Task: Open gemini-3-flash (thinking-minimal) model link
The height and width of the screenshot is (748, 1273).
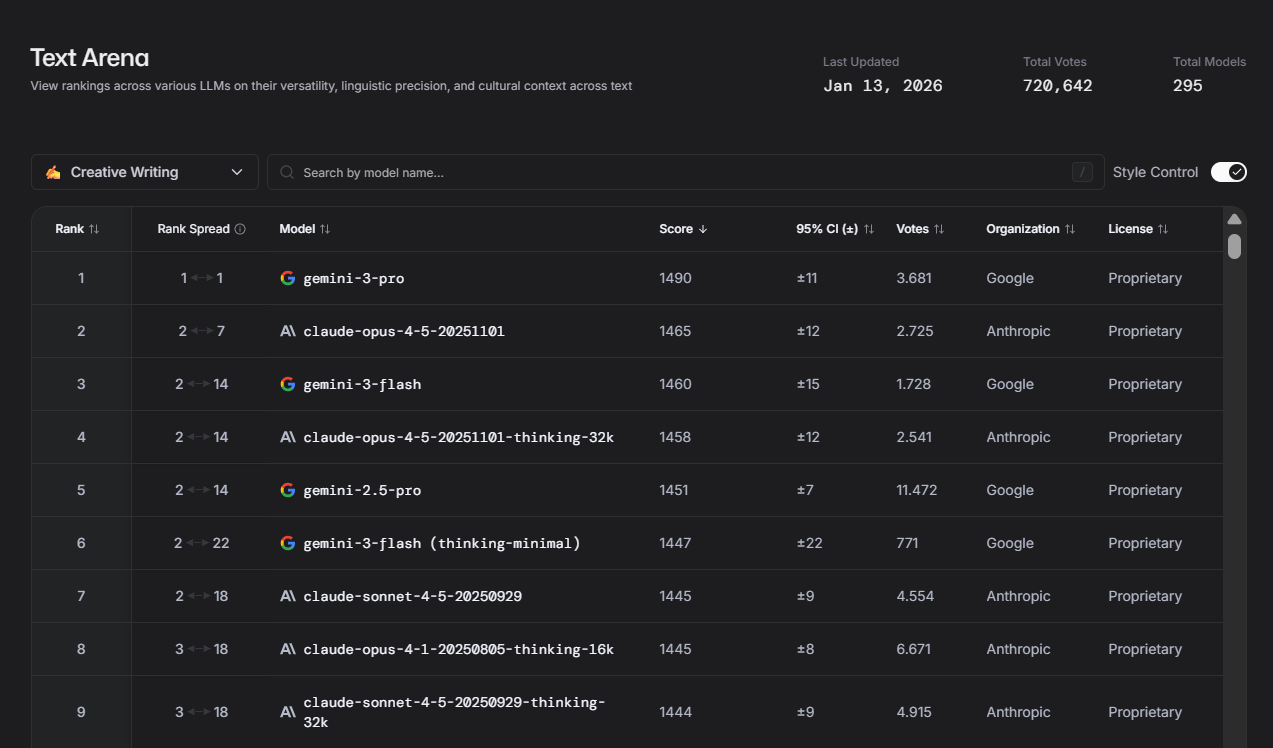Action: pos(442,543)
